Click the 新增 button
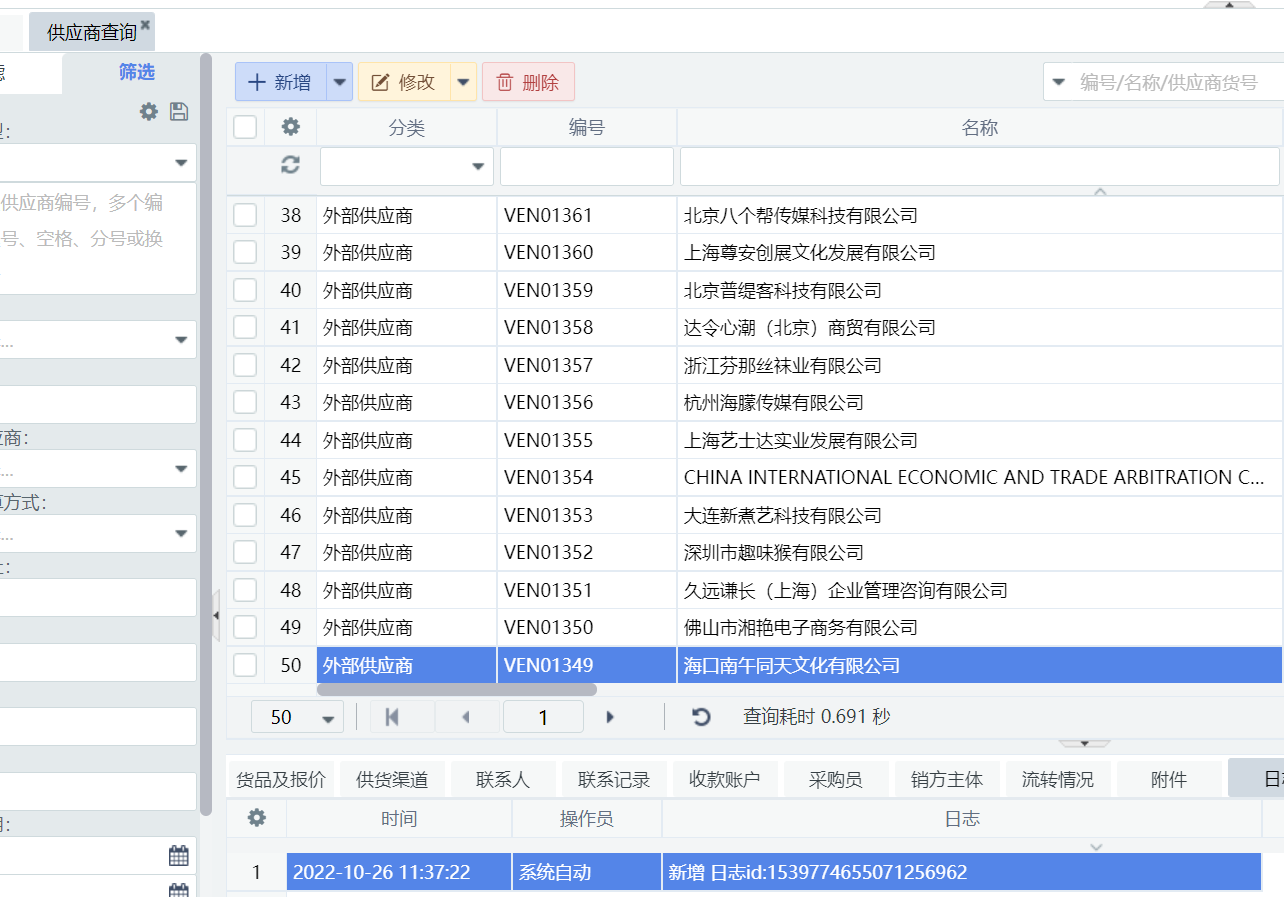The width and height of the screenshot is (1284, 897). pyautogui.click(x=281, y=82)
